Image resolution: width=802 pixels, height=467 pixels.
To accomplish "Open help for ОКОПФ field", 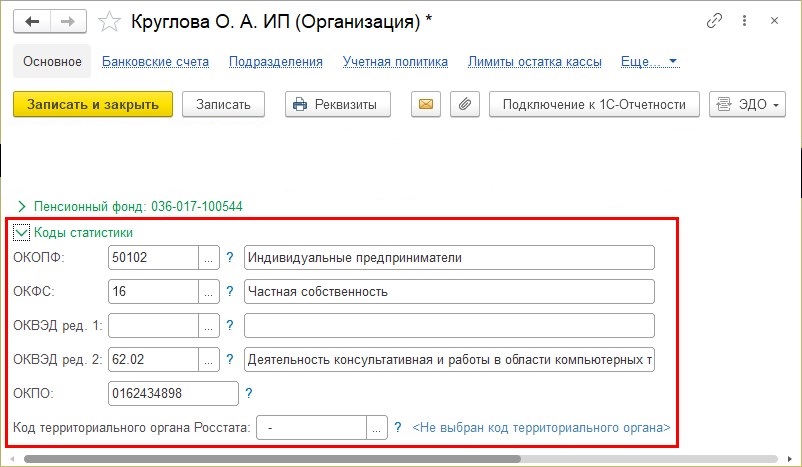I will tap(230, 257).
